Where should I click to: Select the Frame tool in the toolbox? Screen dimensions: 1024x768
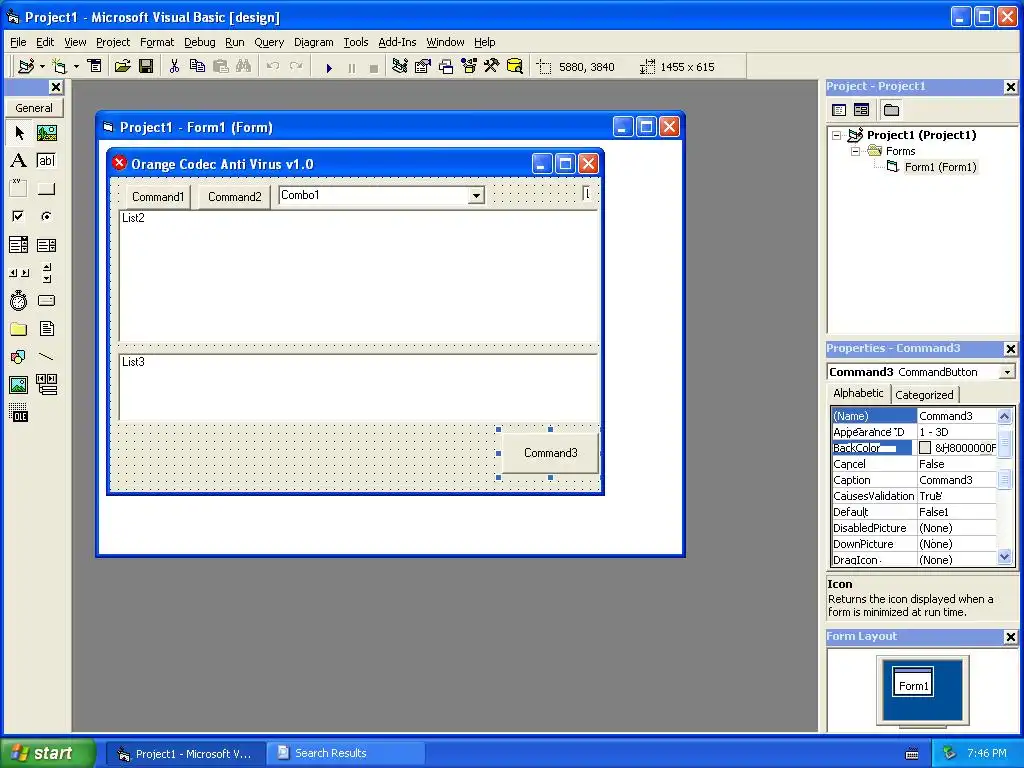pyautogui.click(x=19, y=189)
